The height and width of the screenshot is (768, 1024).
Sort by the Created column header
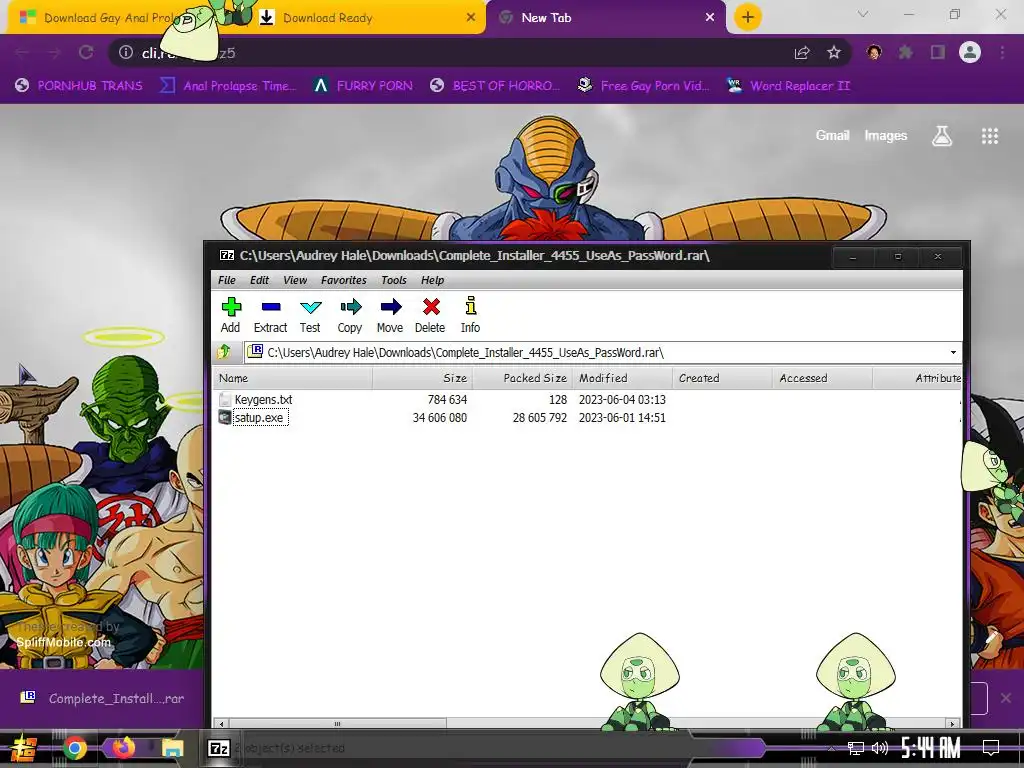(722, 378)
